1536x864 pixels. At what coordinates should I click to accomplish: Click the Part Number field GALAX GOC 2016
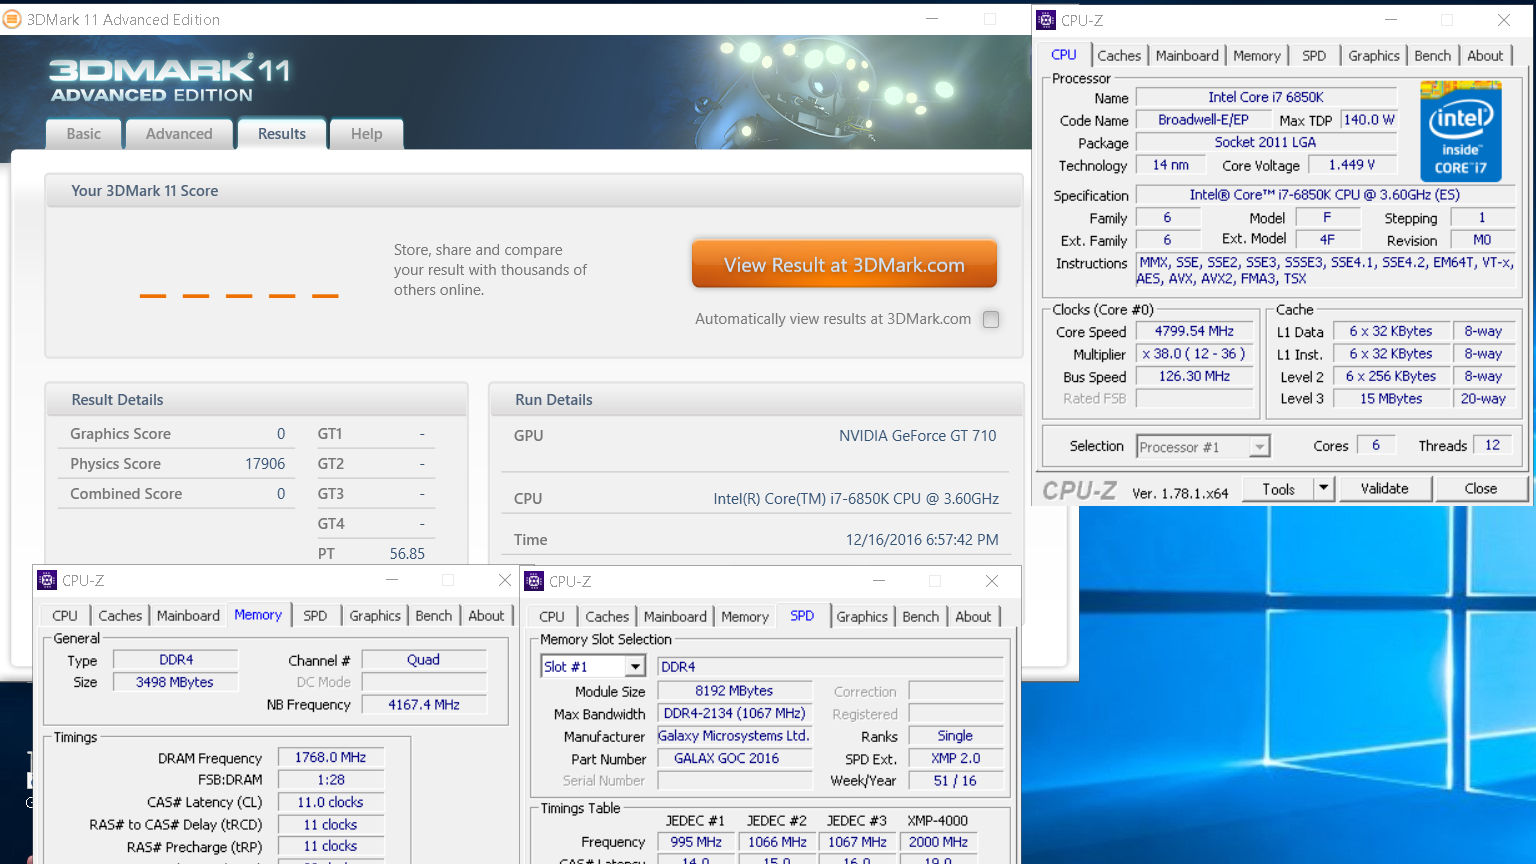pos(734,759)
